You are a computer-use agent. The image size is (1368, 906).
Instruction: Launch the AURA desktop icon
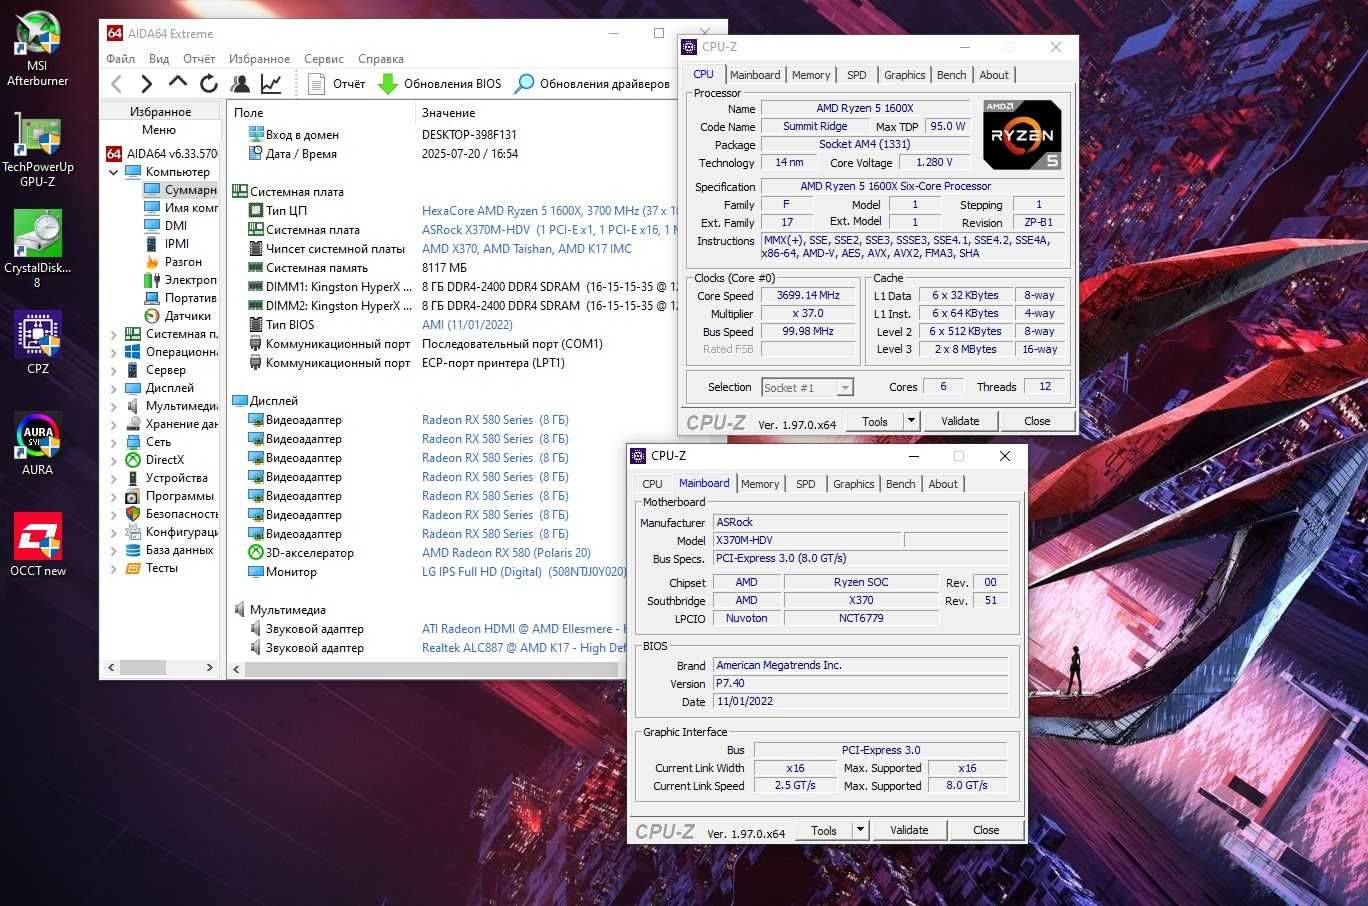coord(37,444)
